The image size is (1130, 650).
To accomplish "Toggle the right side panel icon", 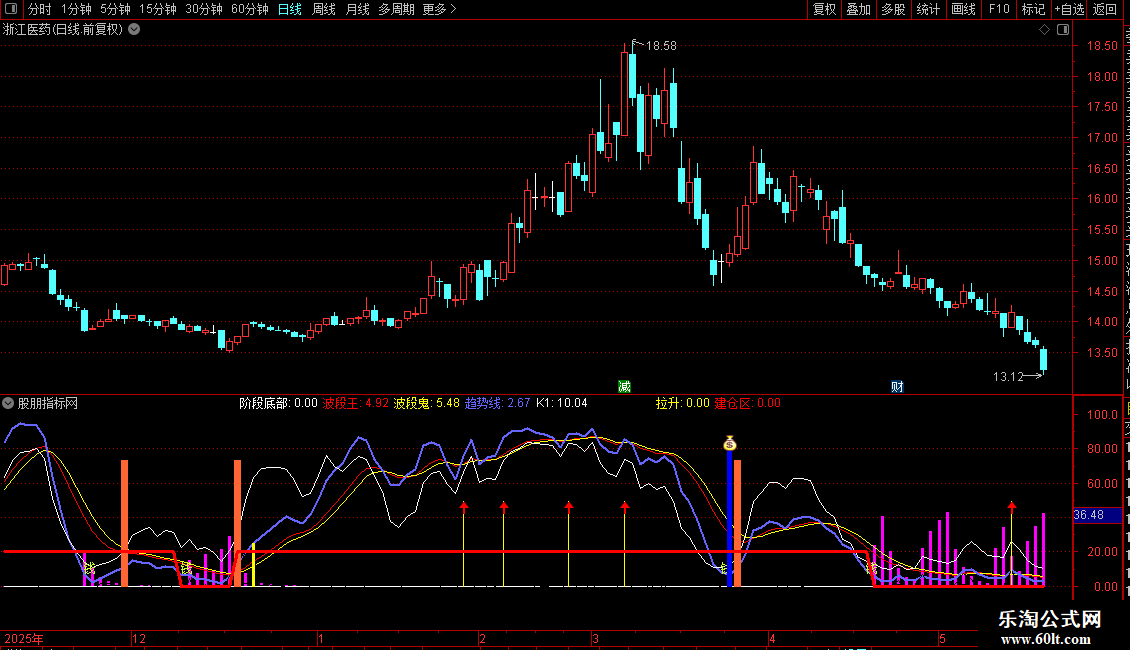I will tap(1063, 30).
